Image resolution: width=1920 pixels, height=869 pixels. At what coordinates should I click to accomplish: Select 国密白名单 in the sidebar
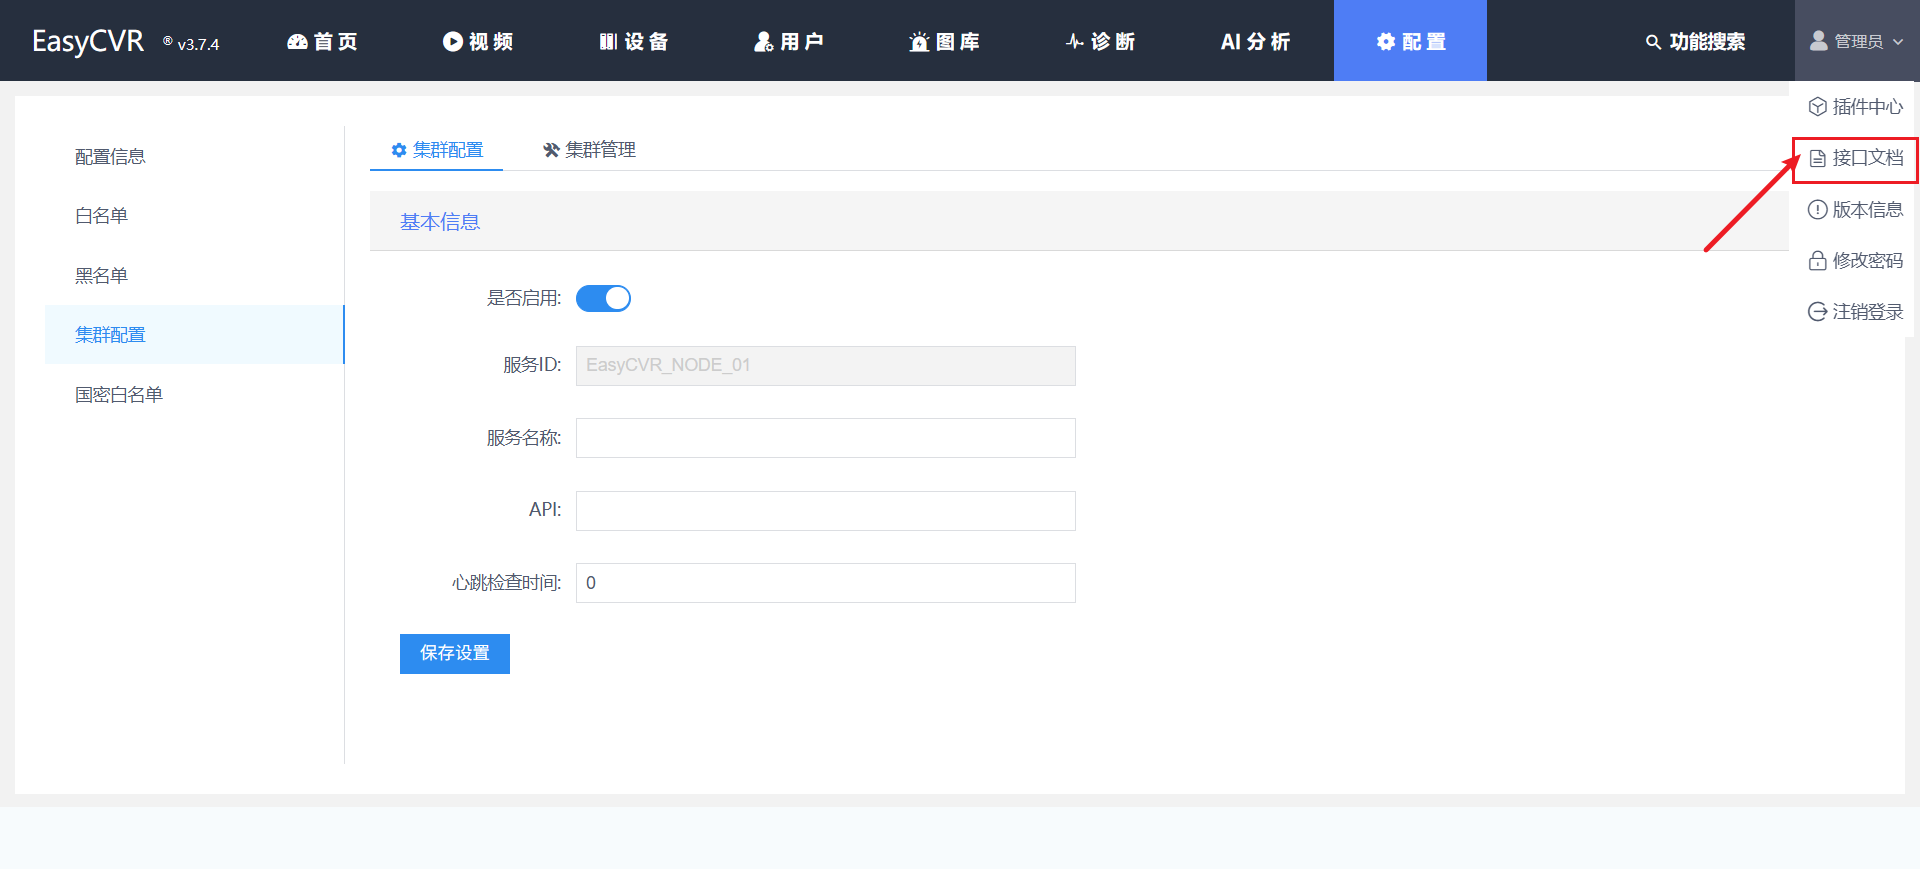[x=119, y=395]
